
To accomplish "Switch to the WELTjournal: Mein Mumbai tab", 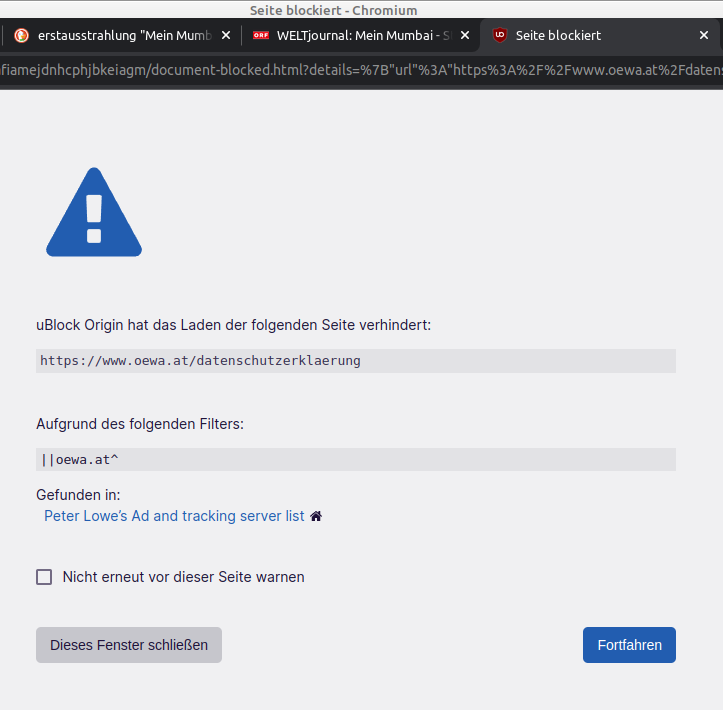I will [x=360, y=36].
